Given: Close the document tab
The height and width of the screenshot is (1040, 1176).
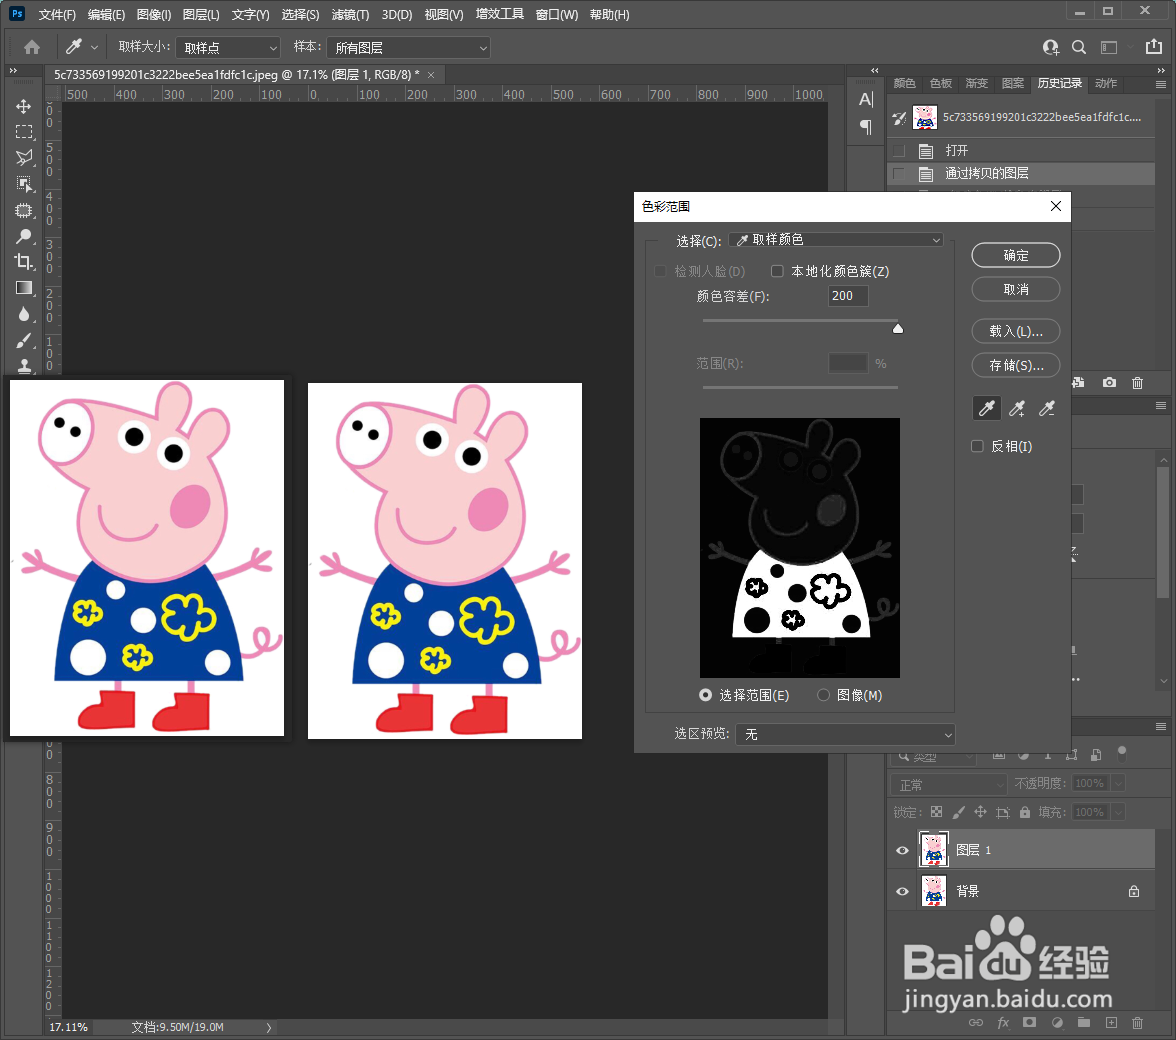Looking at the screenshot, I should (x=431, y=75).
